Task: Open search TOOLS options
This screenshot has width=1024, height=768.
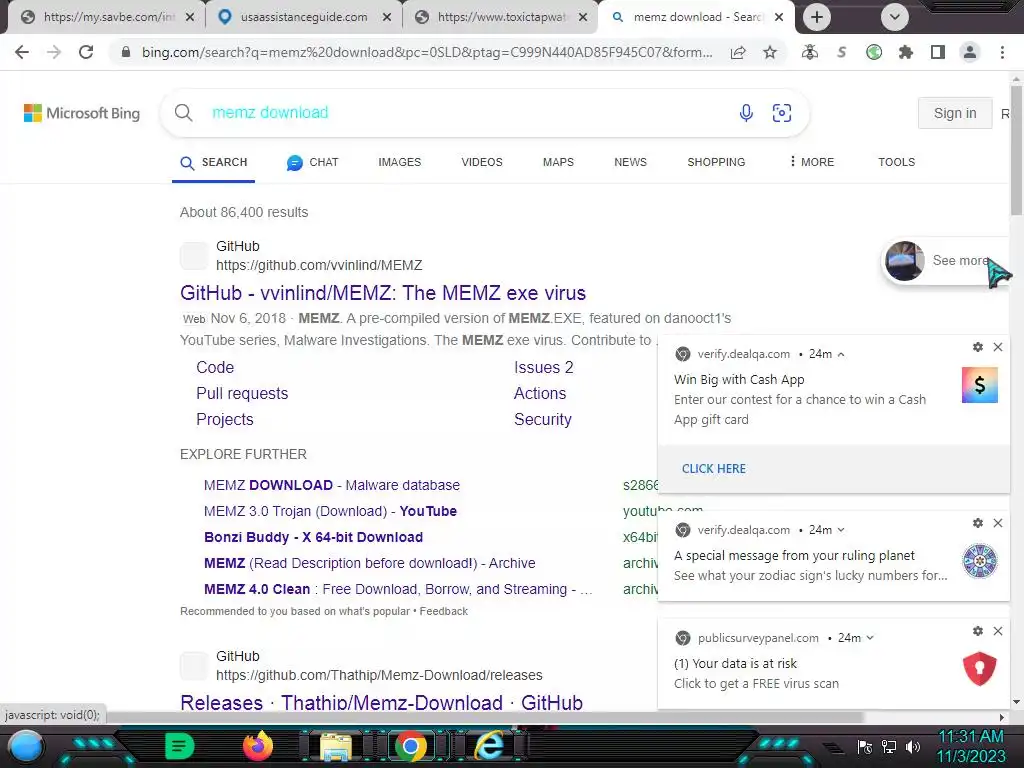Action: [x=896, y=162]
